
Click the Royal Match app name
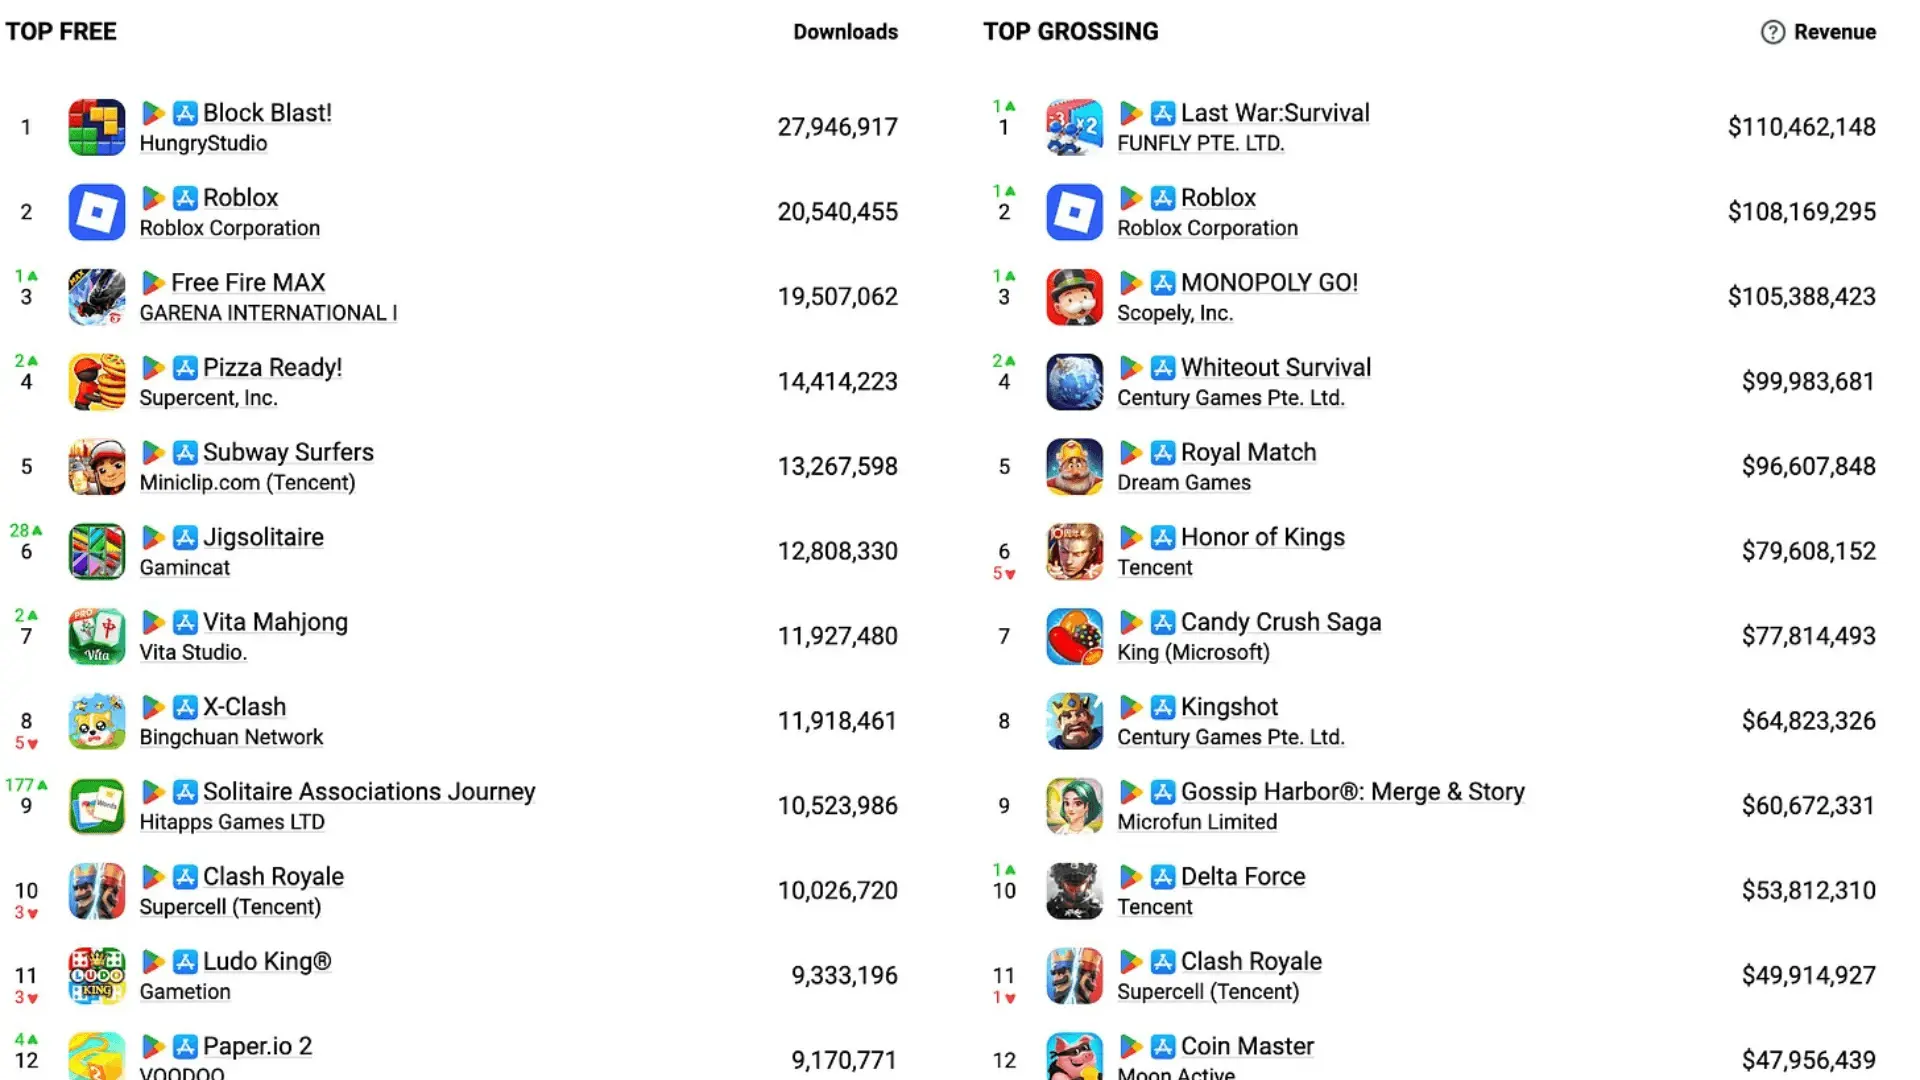[1248, 452]
